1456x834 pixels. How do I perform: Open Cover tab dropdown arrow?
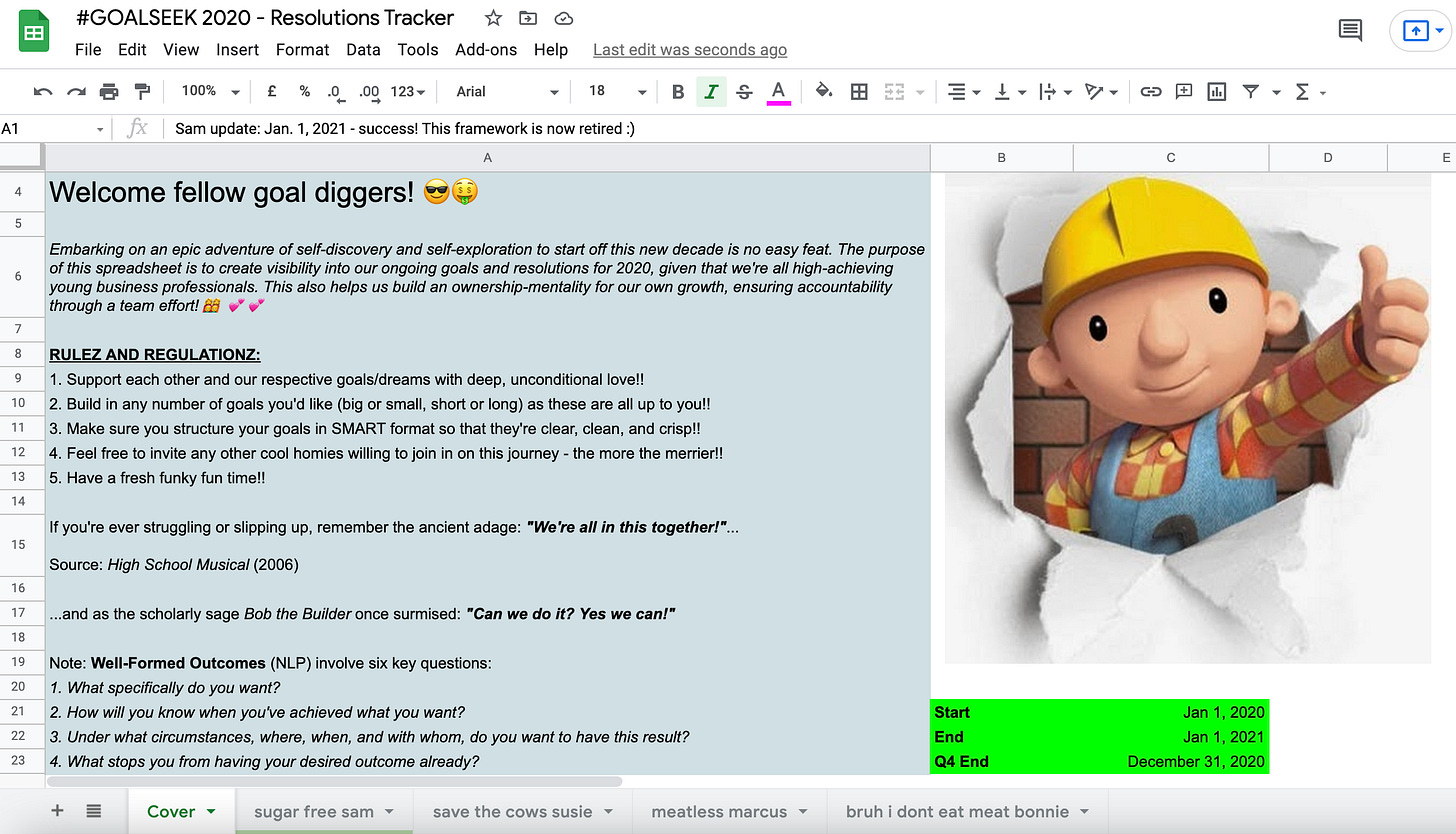211,812
